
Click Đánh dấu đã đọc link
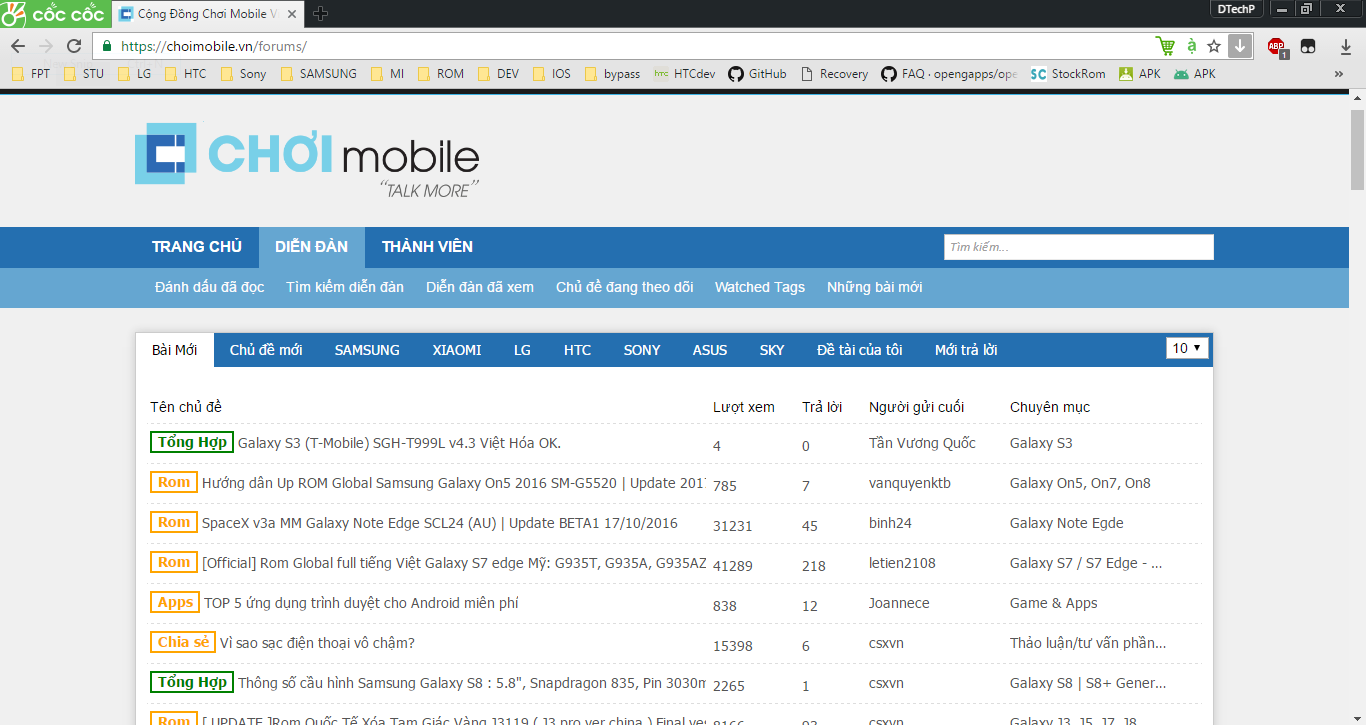click(x=210, y=287)
